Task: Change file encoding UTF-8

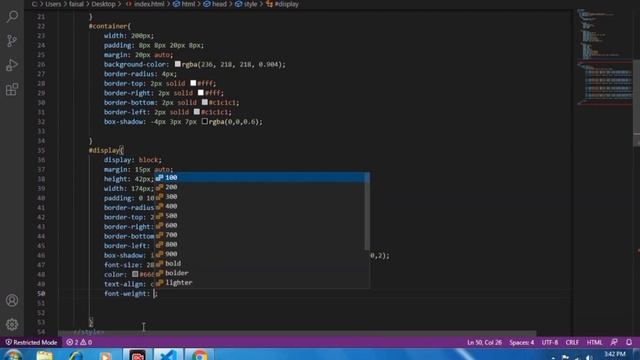Action: point(549,342)
